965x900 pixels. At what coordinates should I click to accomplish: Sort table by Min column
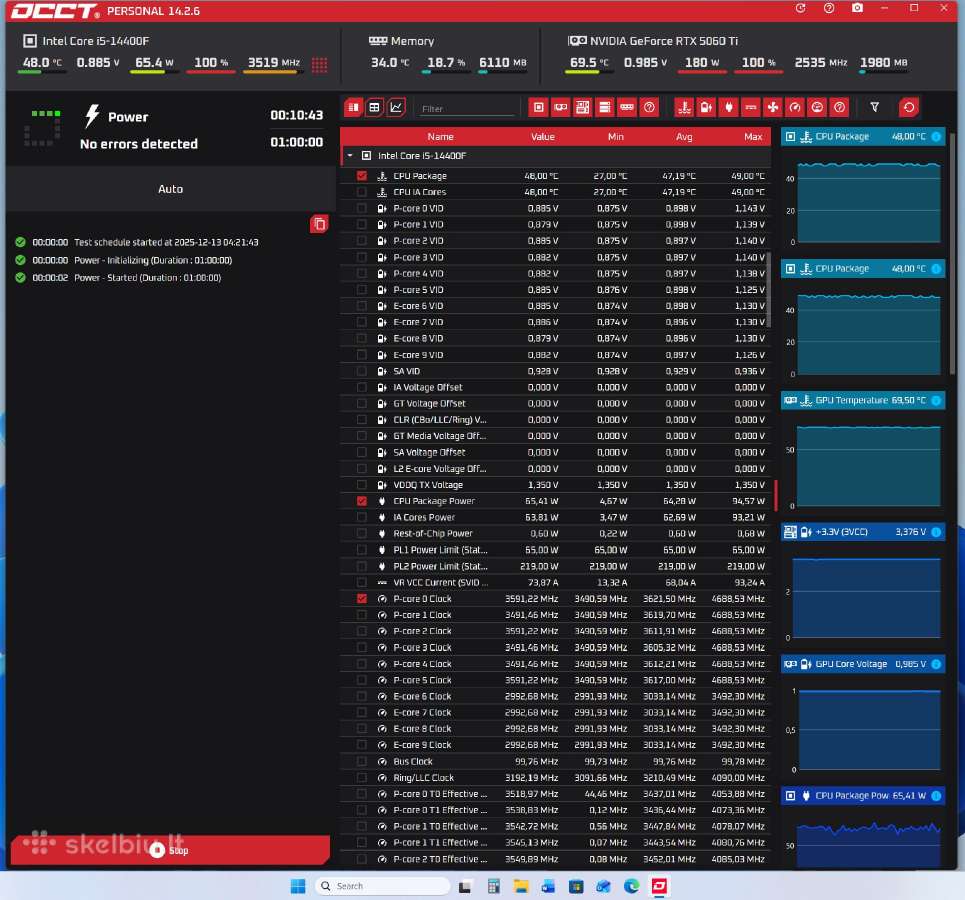(615, 137)
